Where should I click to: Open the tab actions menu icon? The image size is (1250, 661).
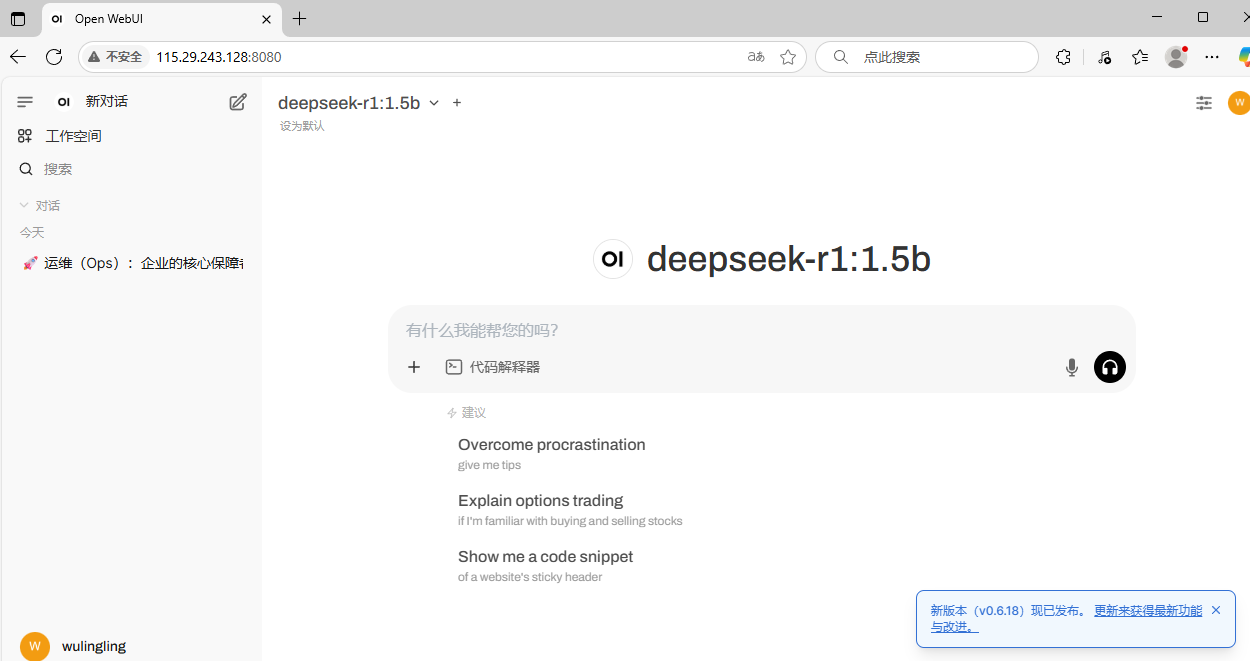click(18, 19)
